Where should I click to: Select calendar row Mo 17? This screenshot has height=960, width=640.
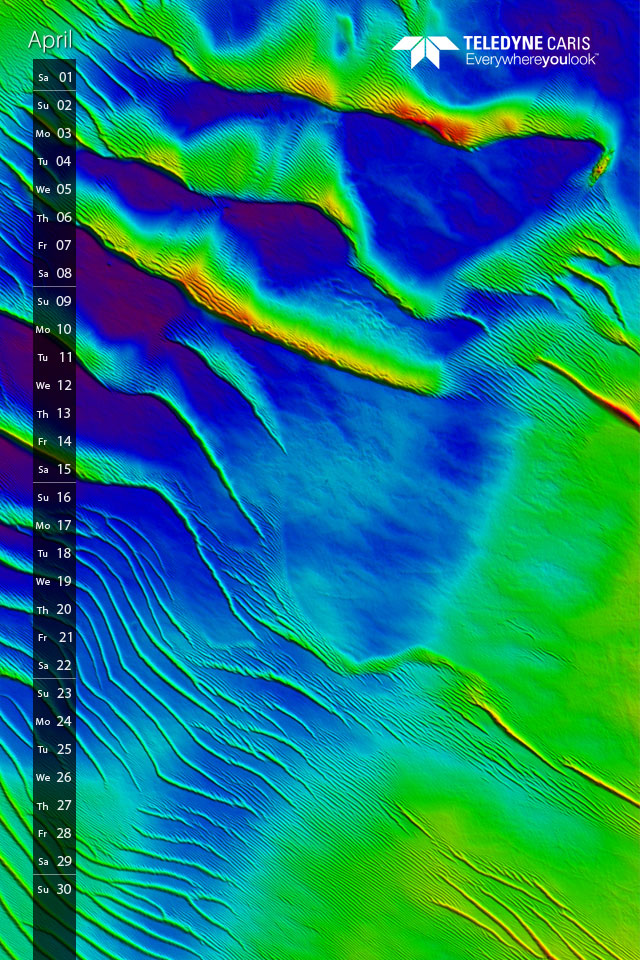coord(55,525)
